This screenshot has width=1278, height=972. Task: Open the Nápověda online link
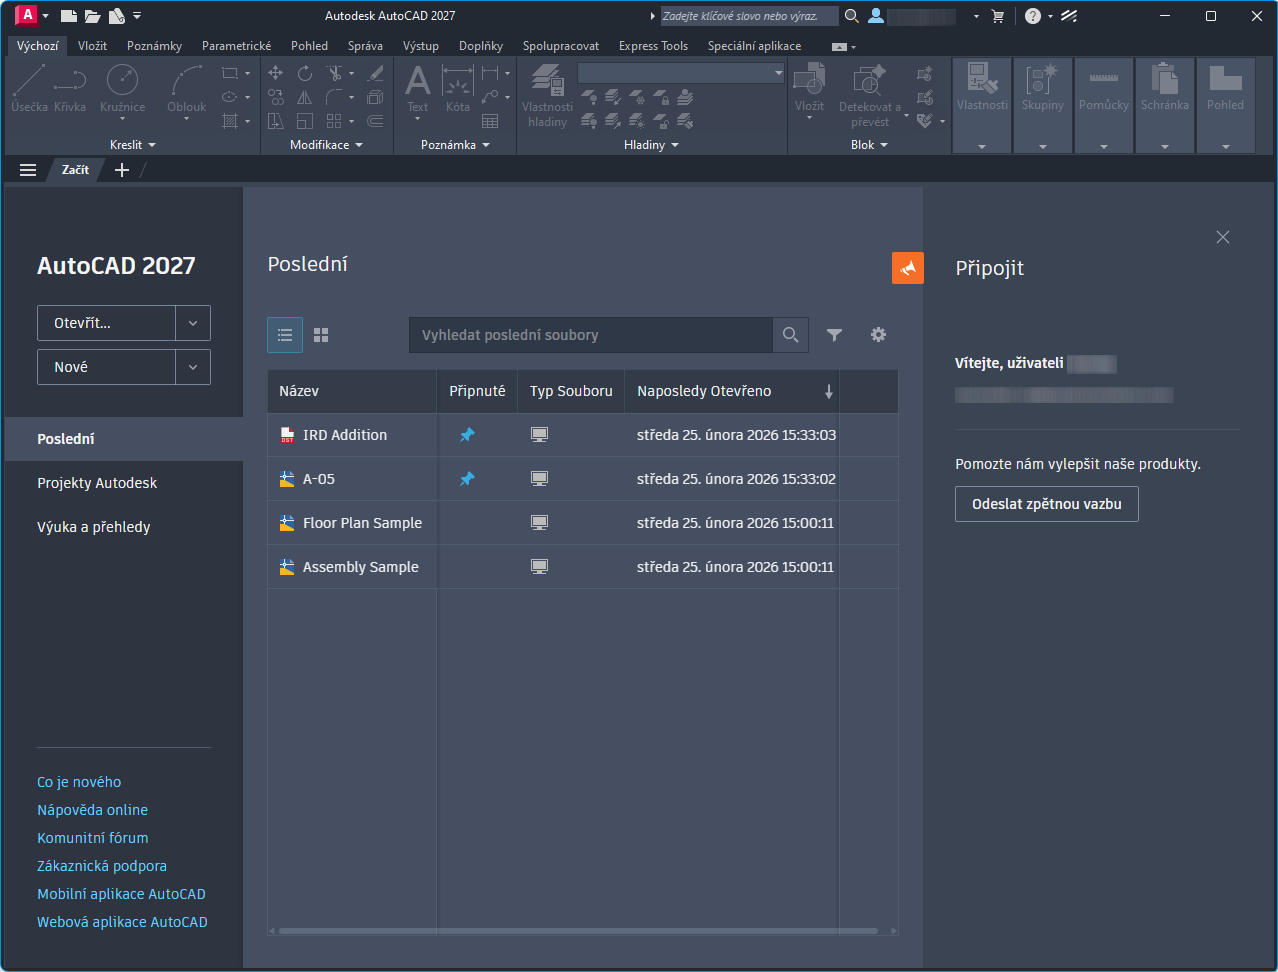click(92, 810)
